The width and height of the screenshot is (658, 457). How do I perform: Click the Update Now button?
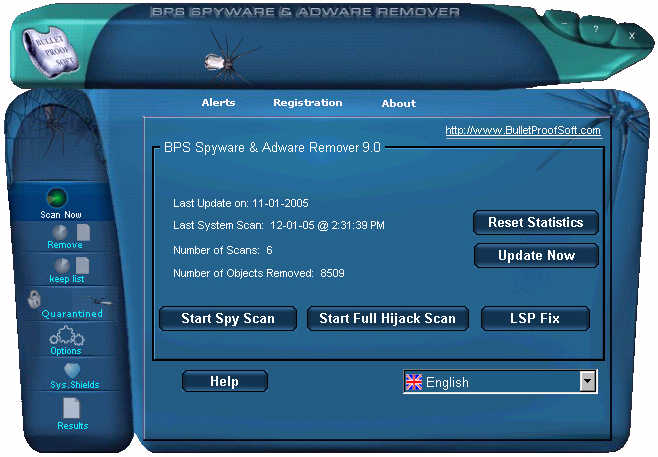(x=536, y=256)
